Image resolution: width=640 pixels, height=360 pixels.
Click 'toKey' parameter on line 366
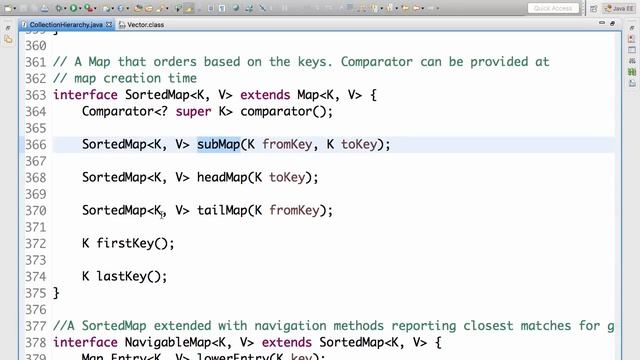359,144
